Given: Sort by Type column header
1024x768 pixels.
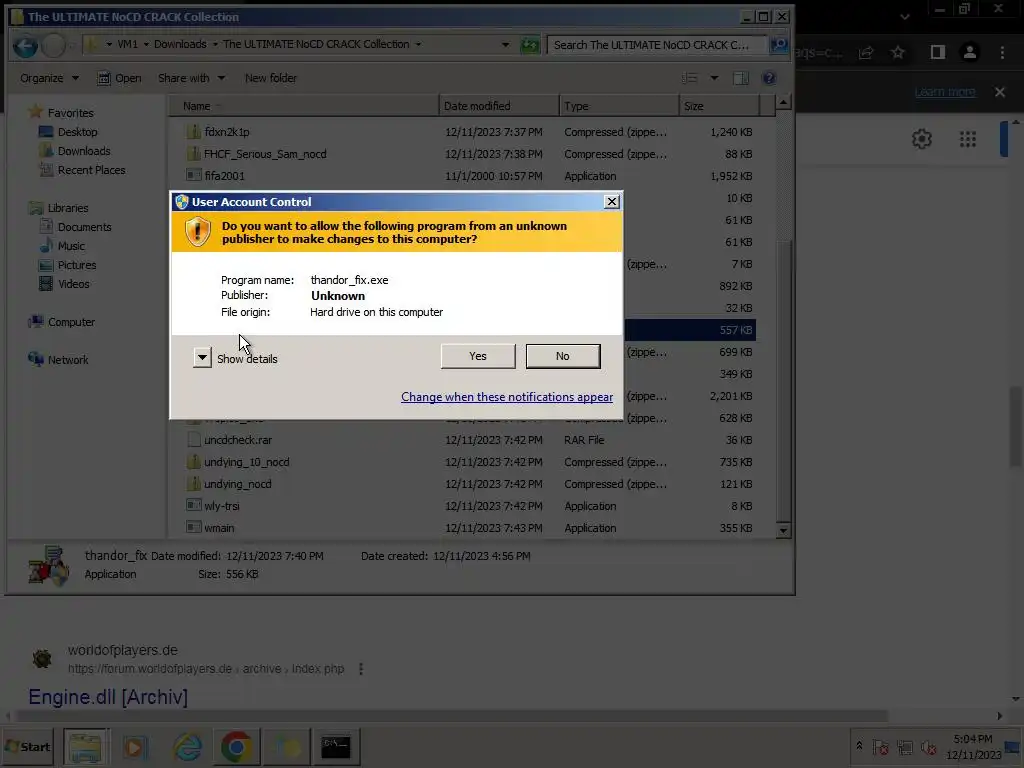Looking at the screenshot, I should [x=618, y=106].
